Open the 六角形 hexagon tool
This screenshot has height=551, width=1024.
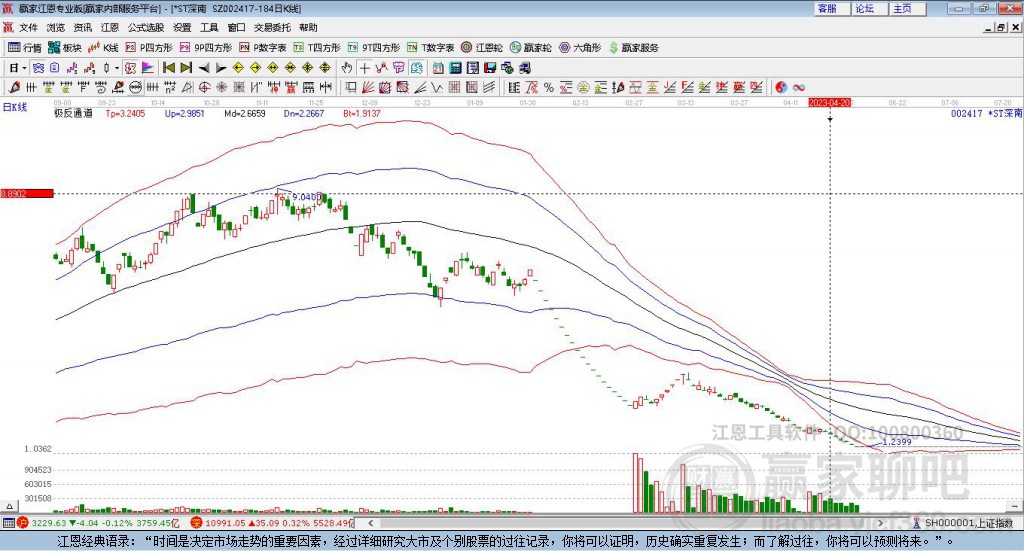(x=580, y=48)
